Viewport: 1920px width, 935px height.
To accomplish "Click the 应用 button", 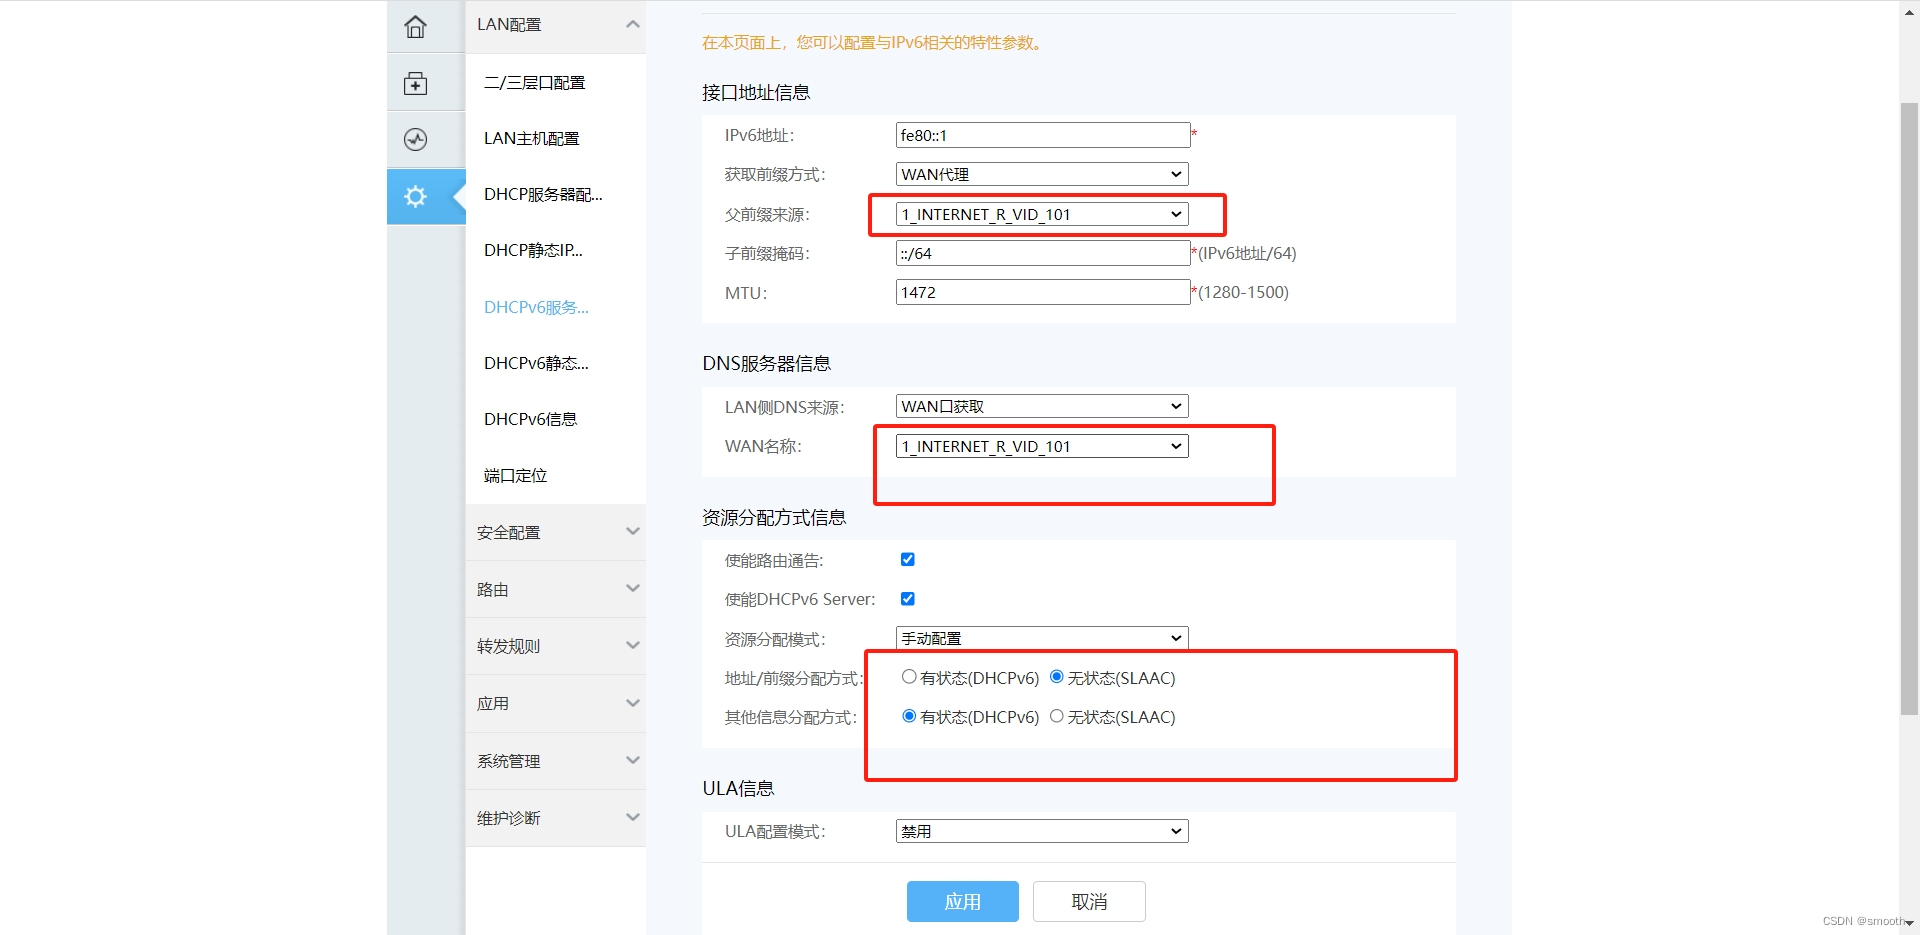I will pyautogui.click(x=962, y=900).
